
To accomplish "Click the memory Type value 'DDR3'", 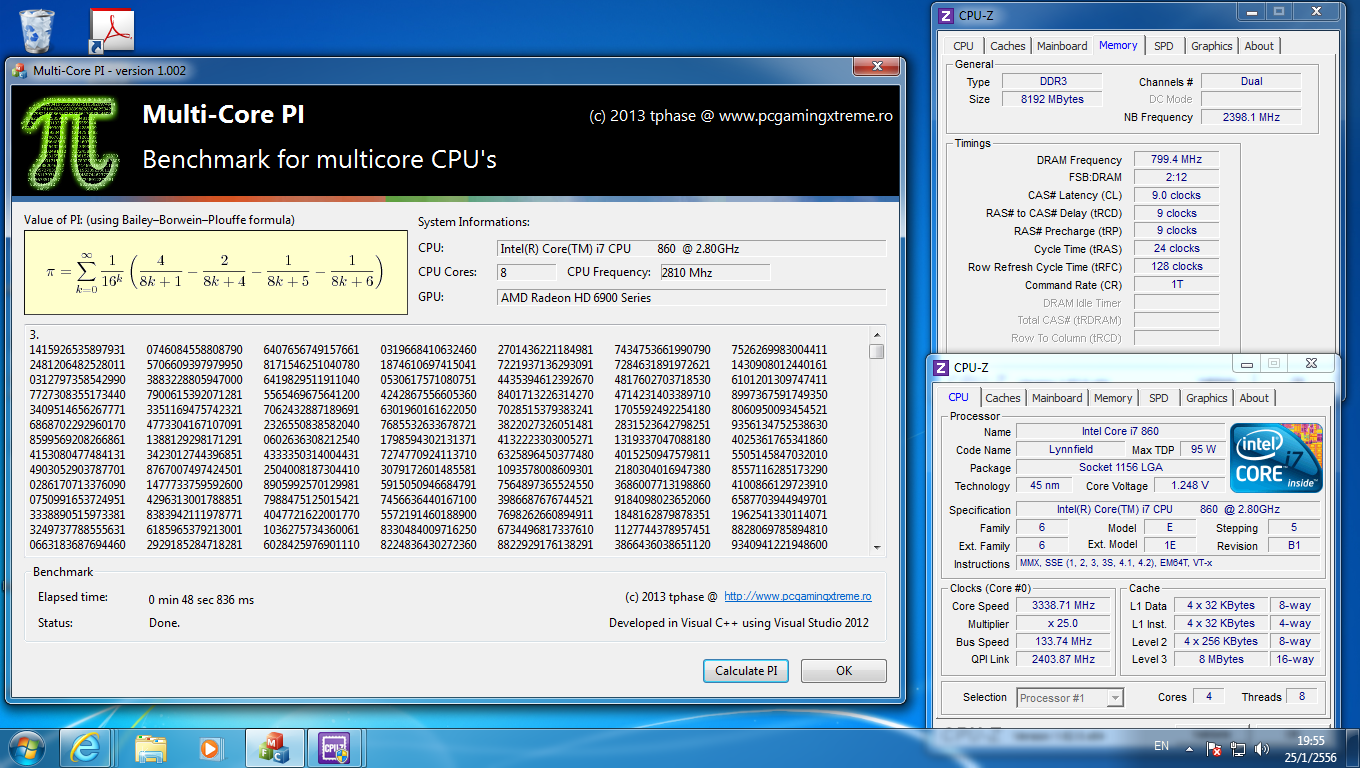I will (x=1052, y=82).
